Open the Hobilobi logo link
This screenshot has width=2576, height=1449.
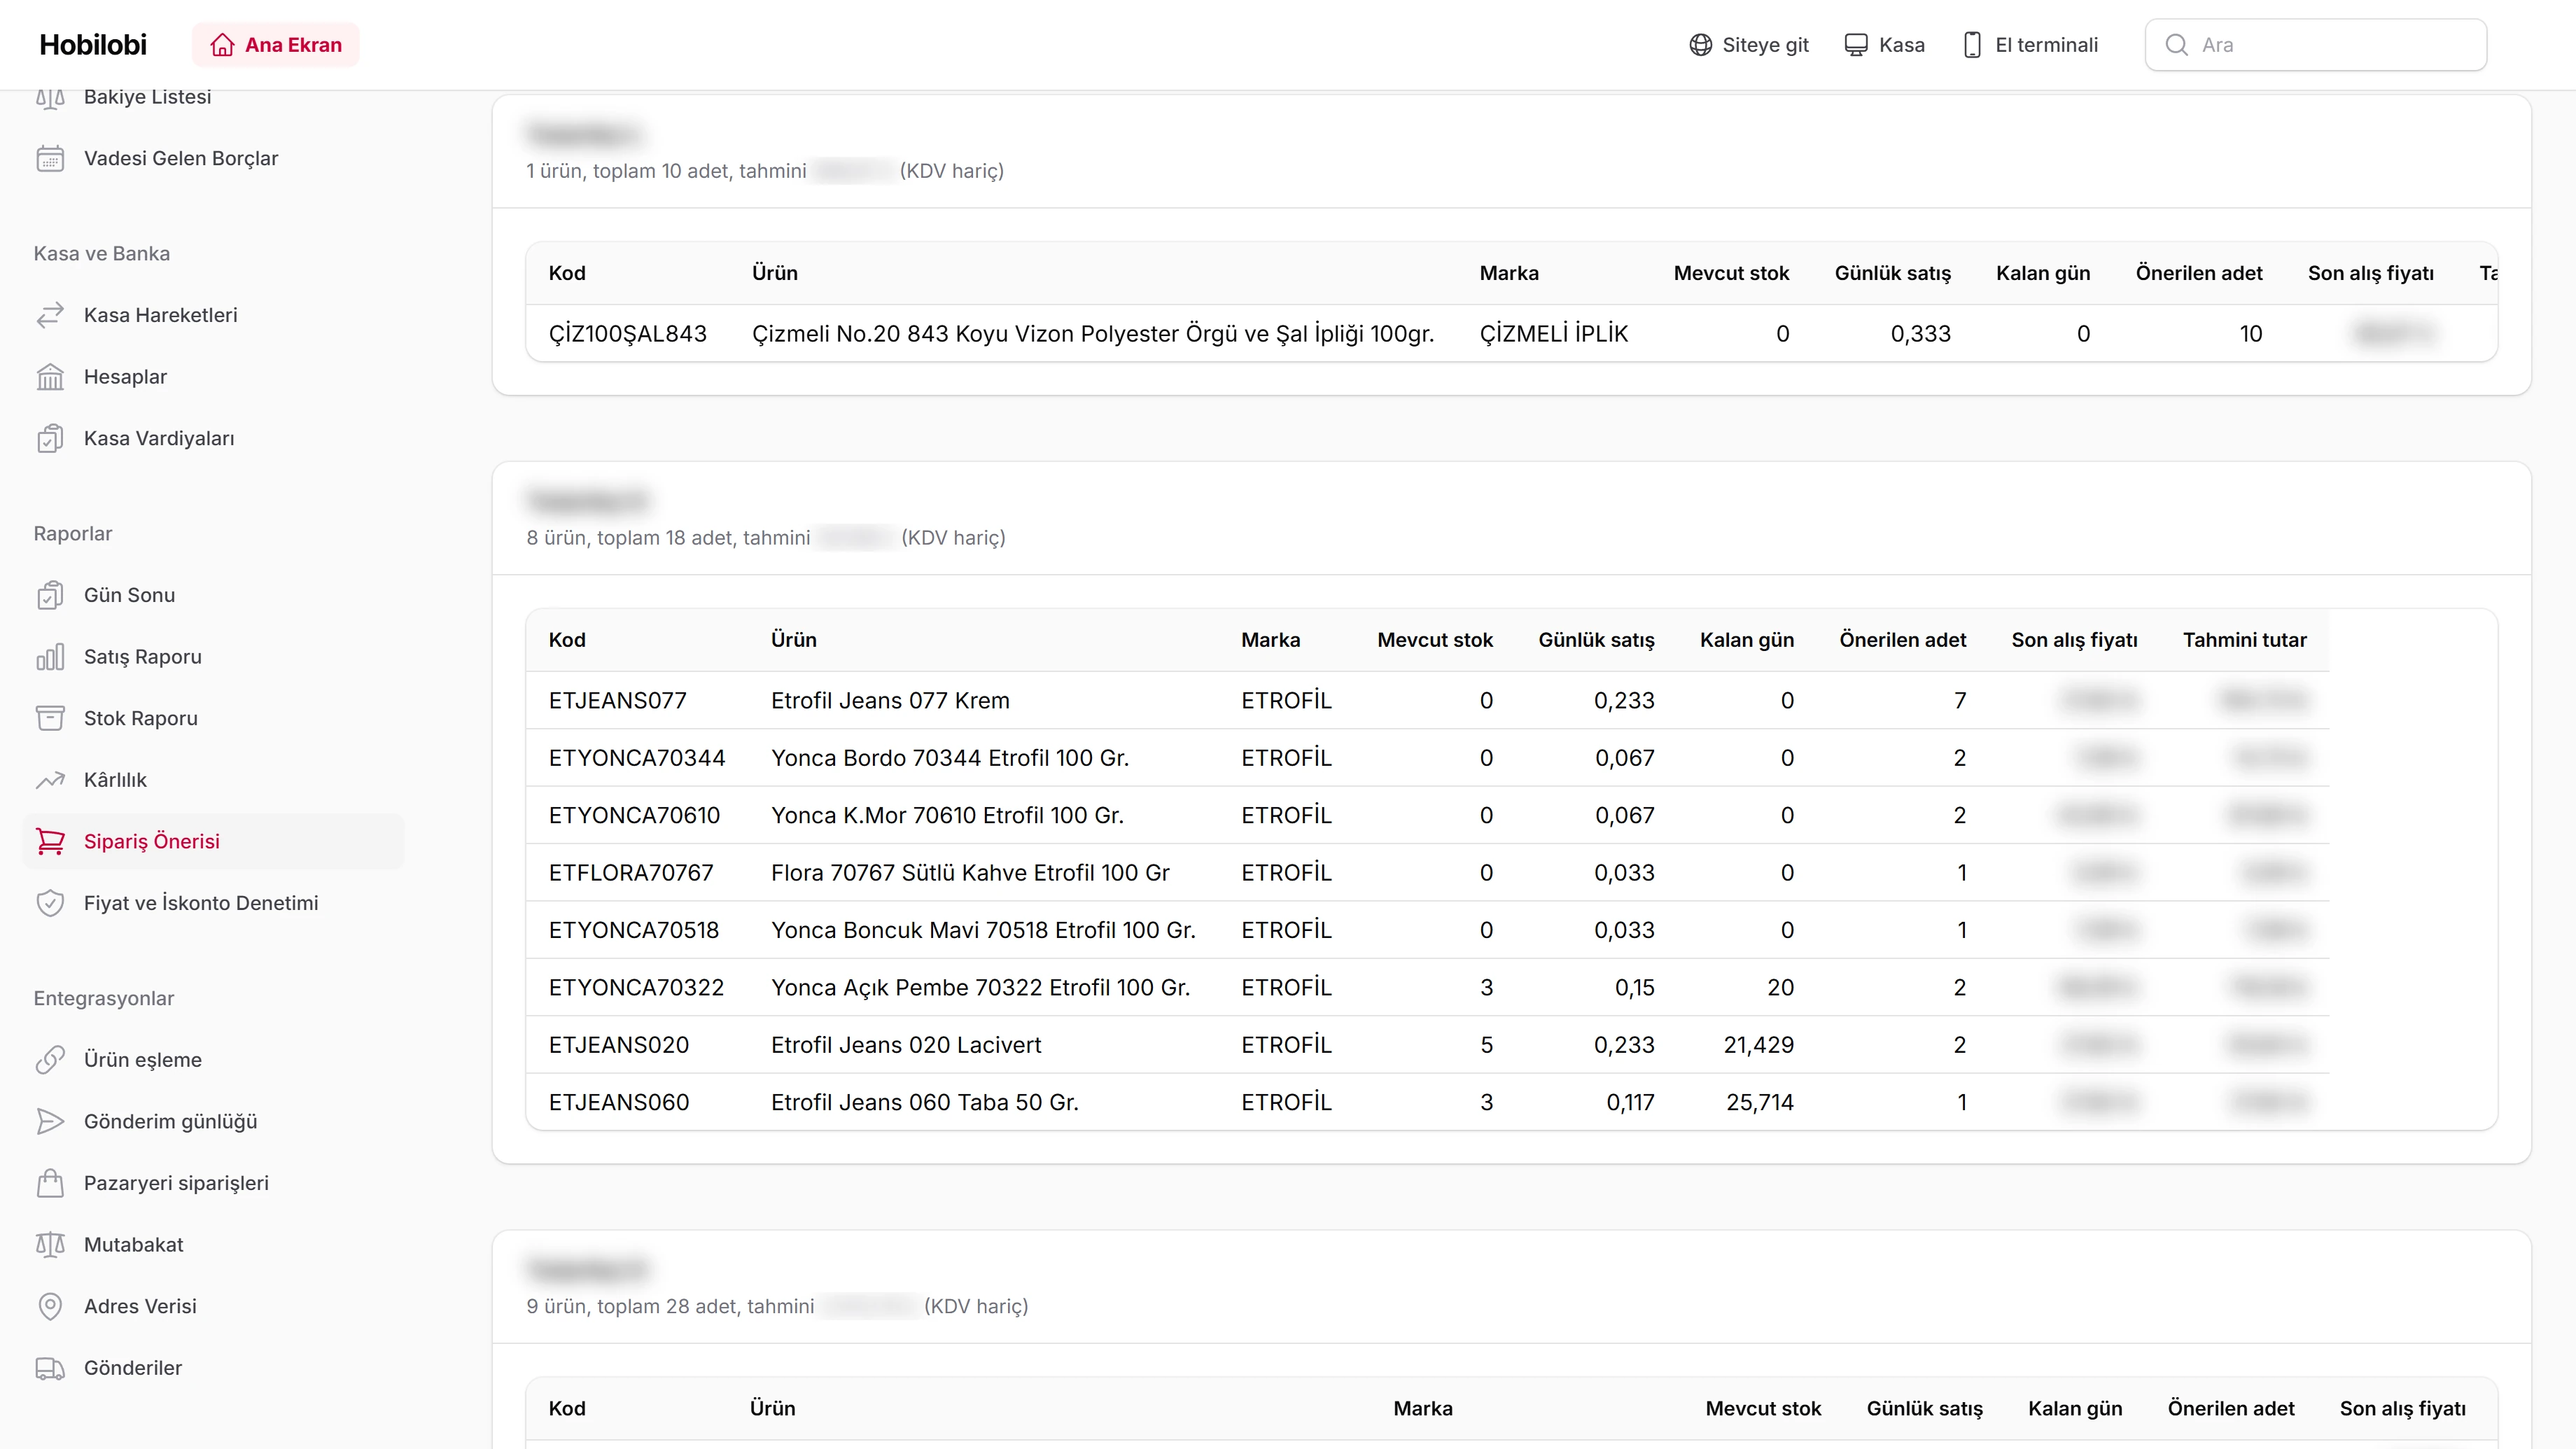93,45
